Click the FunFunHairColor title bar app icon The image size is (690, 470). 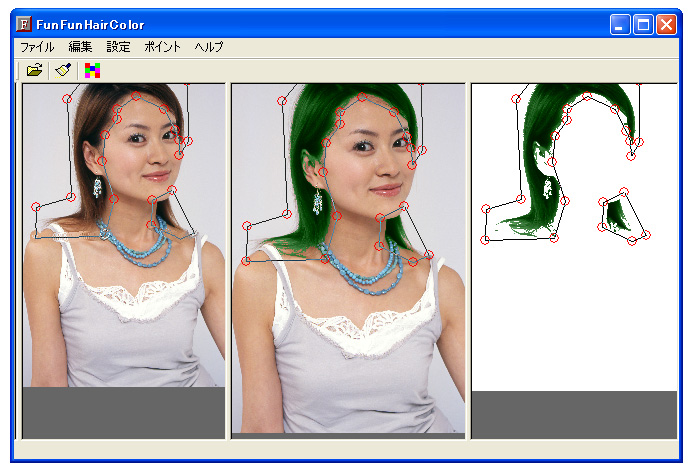coord(24,24)
